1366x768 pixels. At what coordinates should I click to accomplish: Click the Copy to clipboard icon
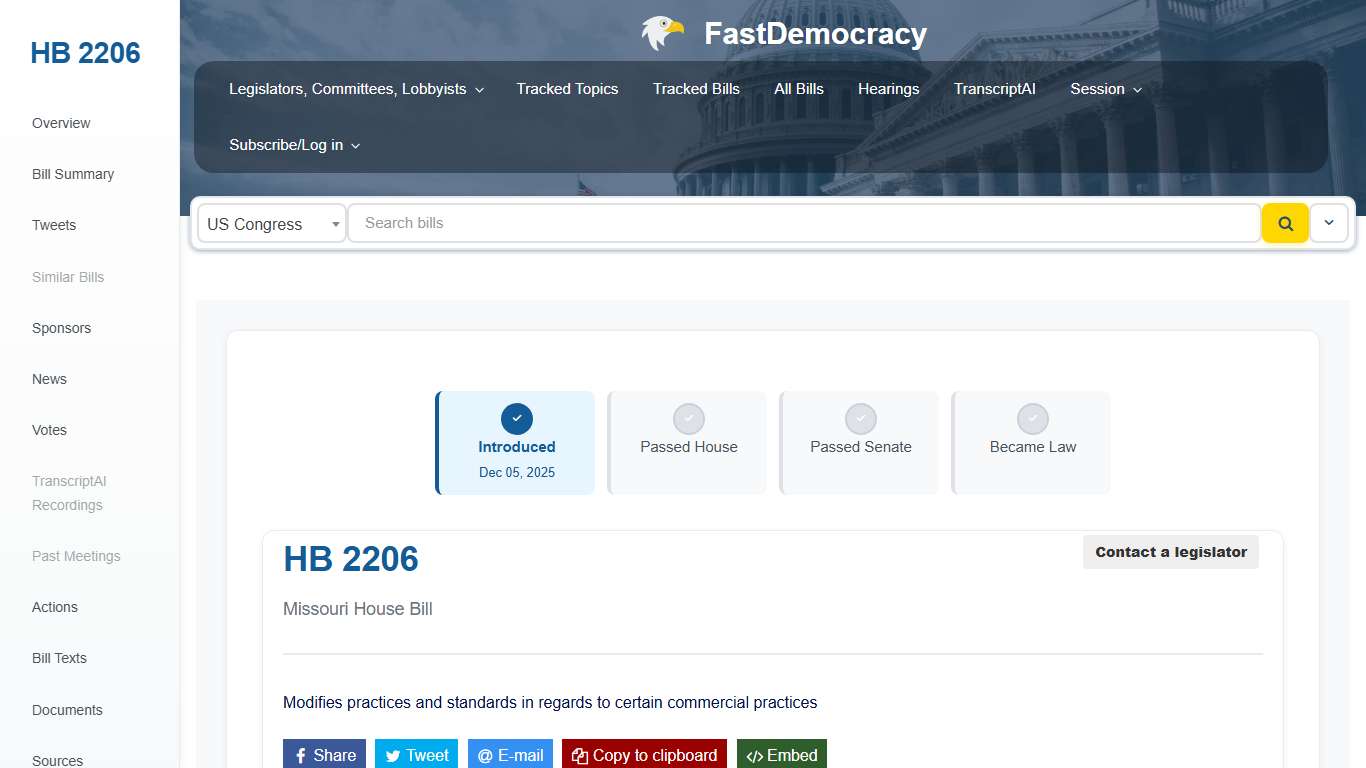[x=582, y=754]
